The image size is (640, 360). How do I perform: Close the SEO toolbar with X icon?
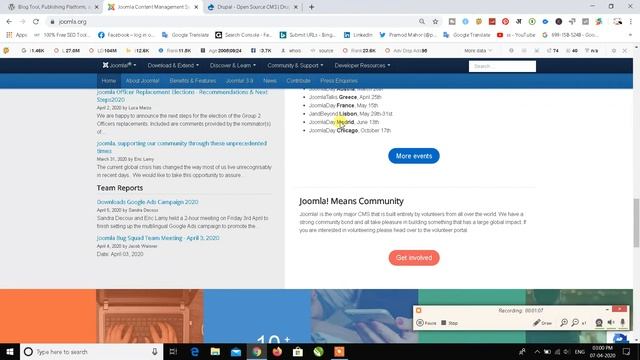pyautogui.click(x=624, y=51)
